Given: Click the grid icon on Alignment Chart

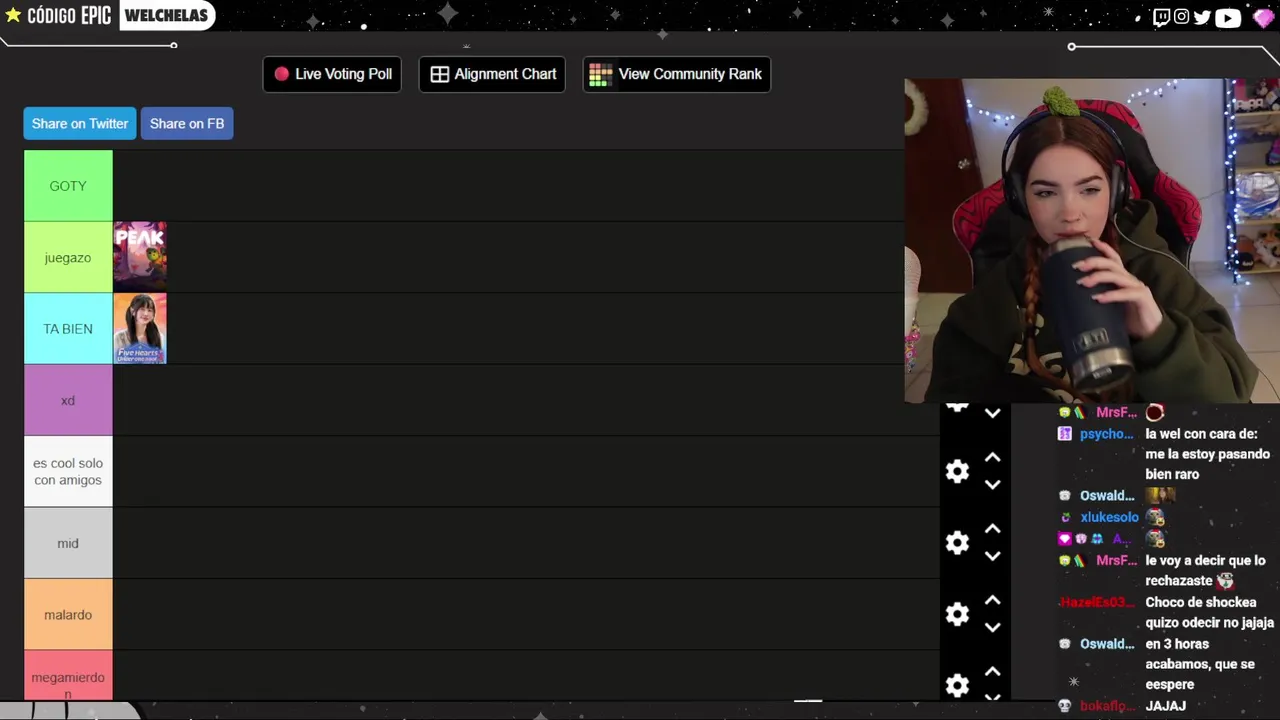Looking at the screenshot, I should point(440,74).
